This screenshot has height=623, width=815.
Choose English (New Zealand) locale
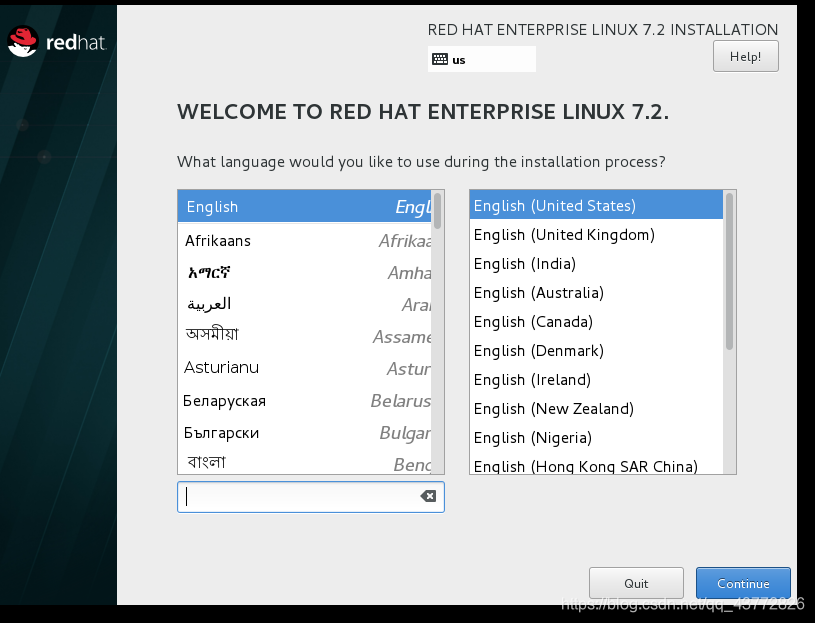tap(596, 409)
